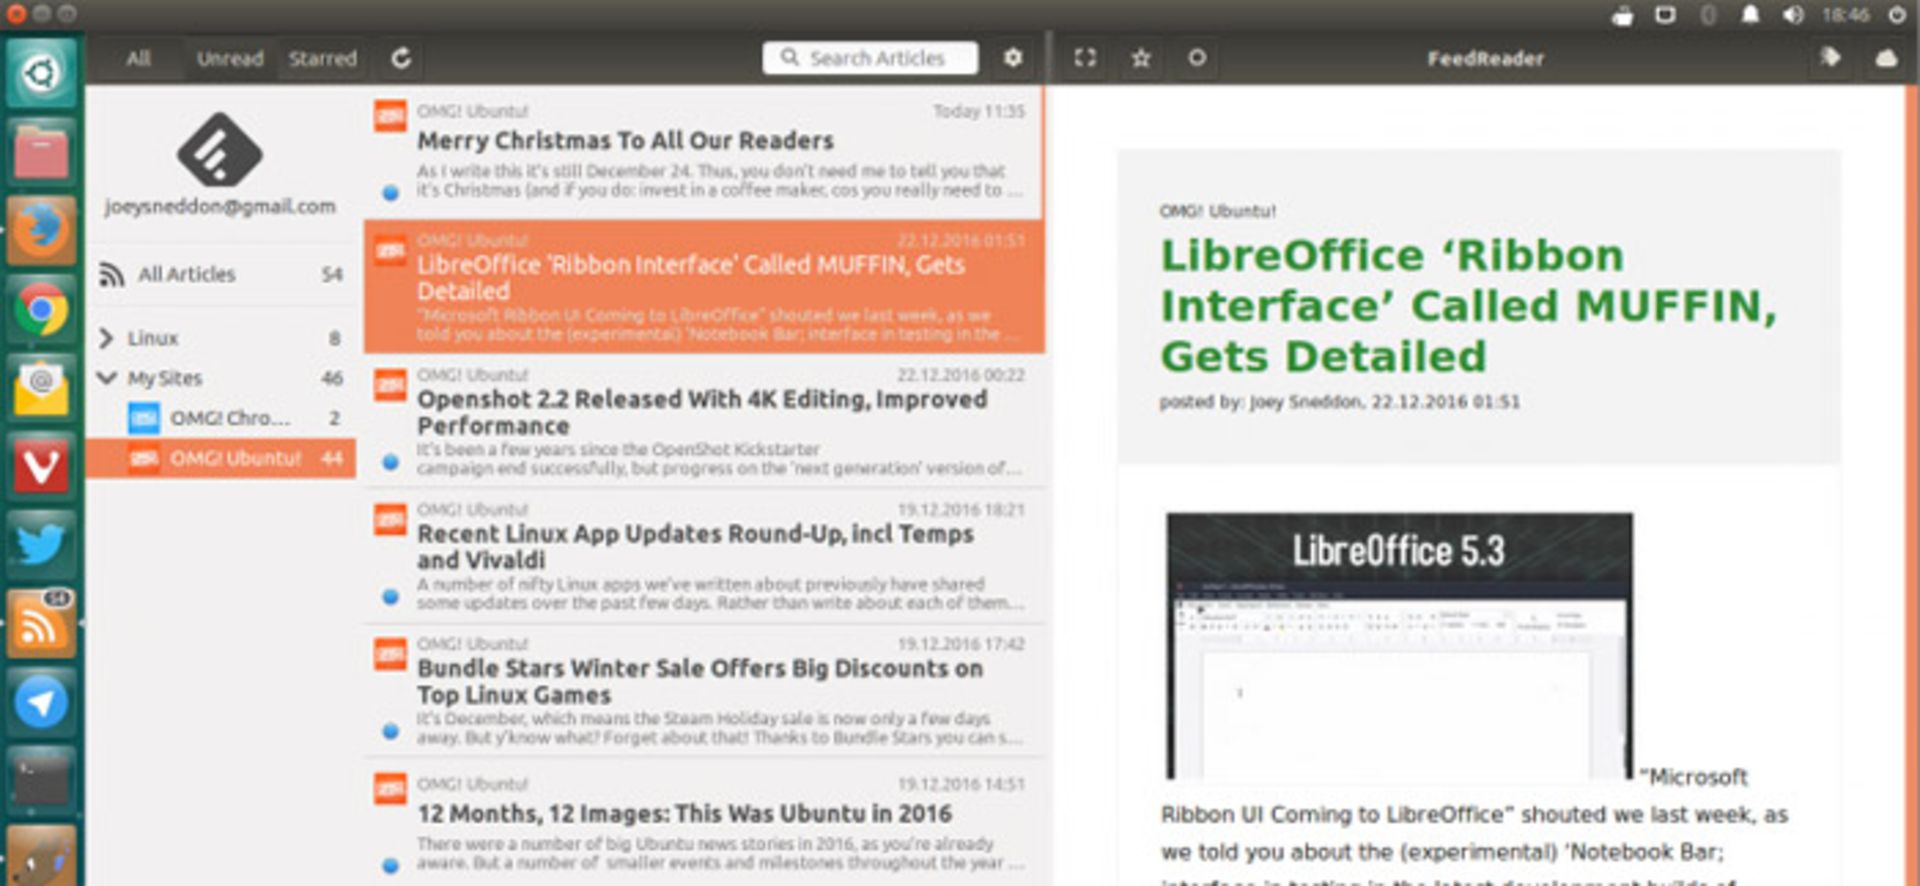The height and width of the screenshot is (886, 1920).
Task: Launch Firefox from the dock
Action: (40, 230)
